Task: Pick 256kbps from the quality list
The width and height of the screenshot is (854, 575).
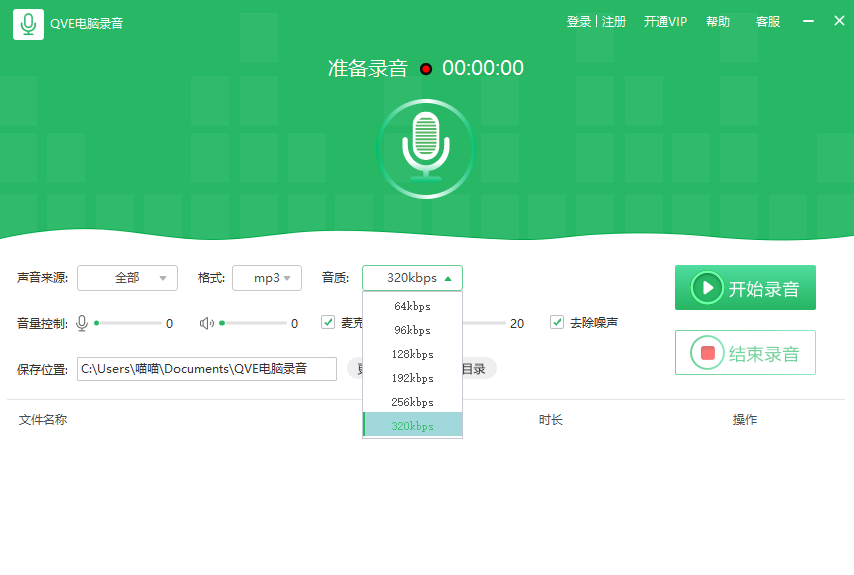Action: [x=412, y=402]
